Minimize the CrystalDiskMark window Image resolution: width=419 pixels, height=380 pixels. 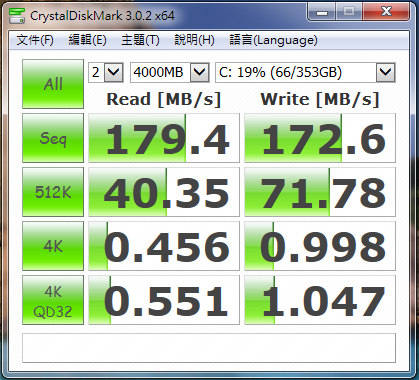(322, 12)
